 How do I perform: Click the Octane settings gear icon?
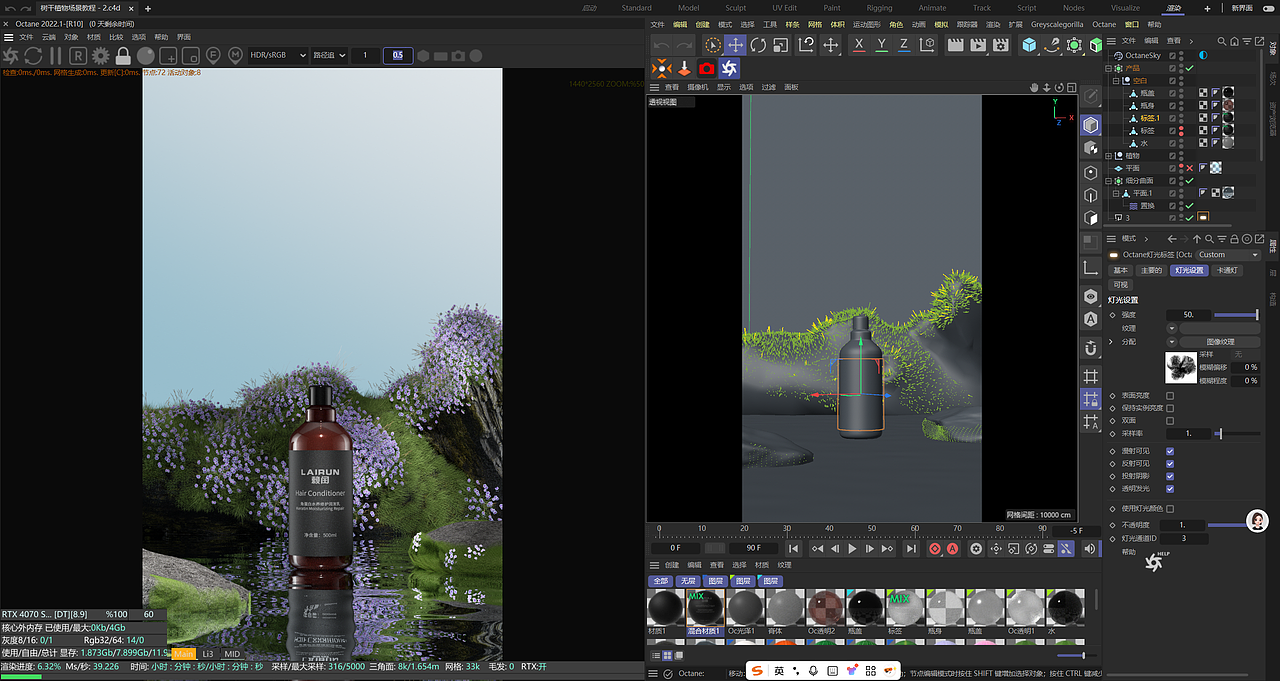point(100,55)
